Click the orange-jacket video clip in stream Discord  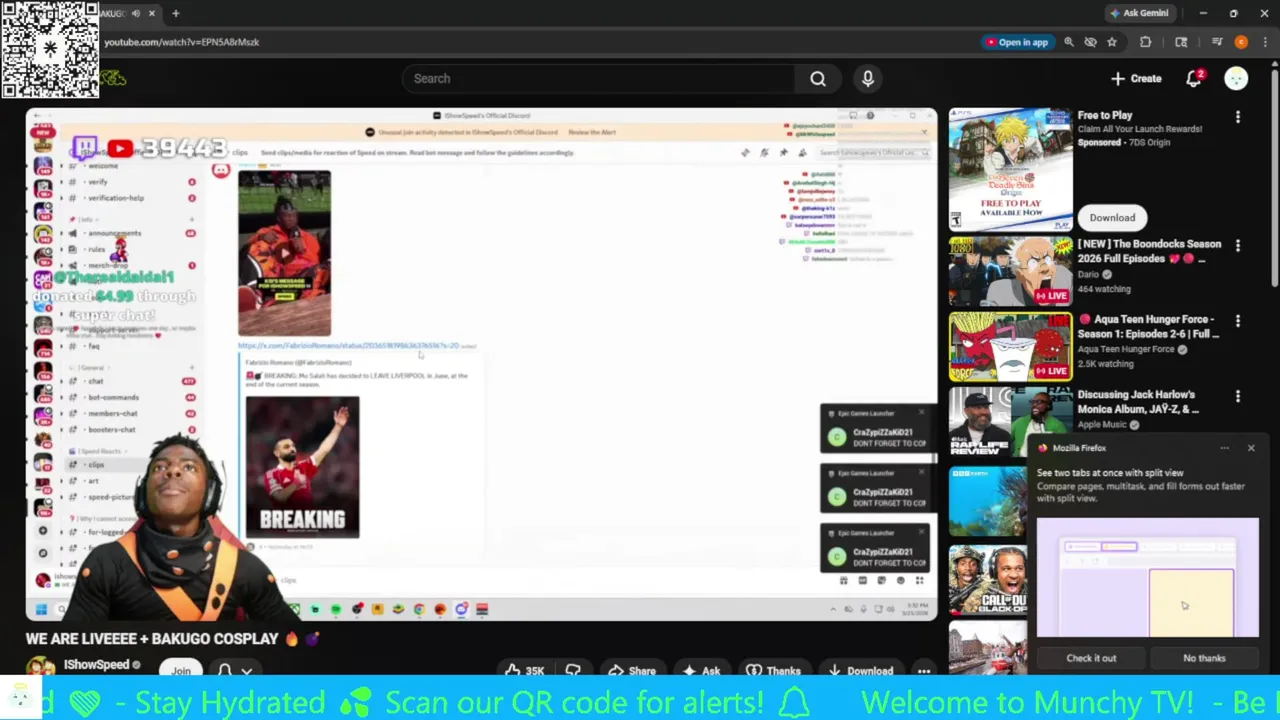click(284, 253)
